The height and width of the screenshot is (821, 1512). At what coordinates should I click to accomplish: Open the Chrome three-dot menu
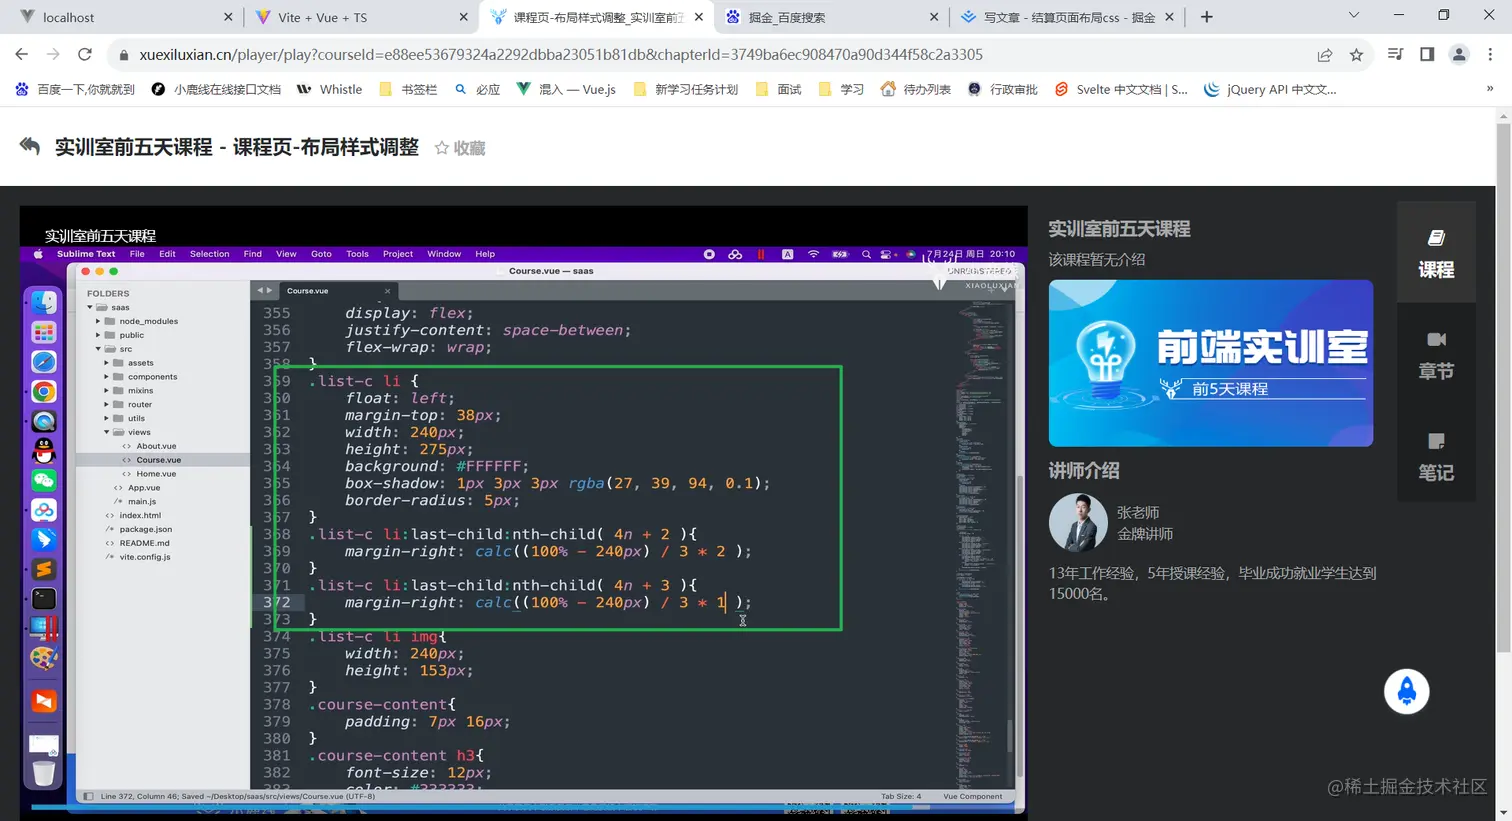[x=1491, y=55]
